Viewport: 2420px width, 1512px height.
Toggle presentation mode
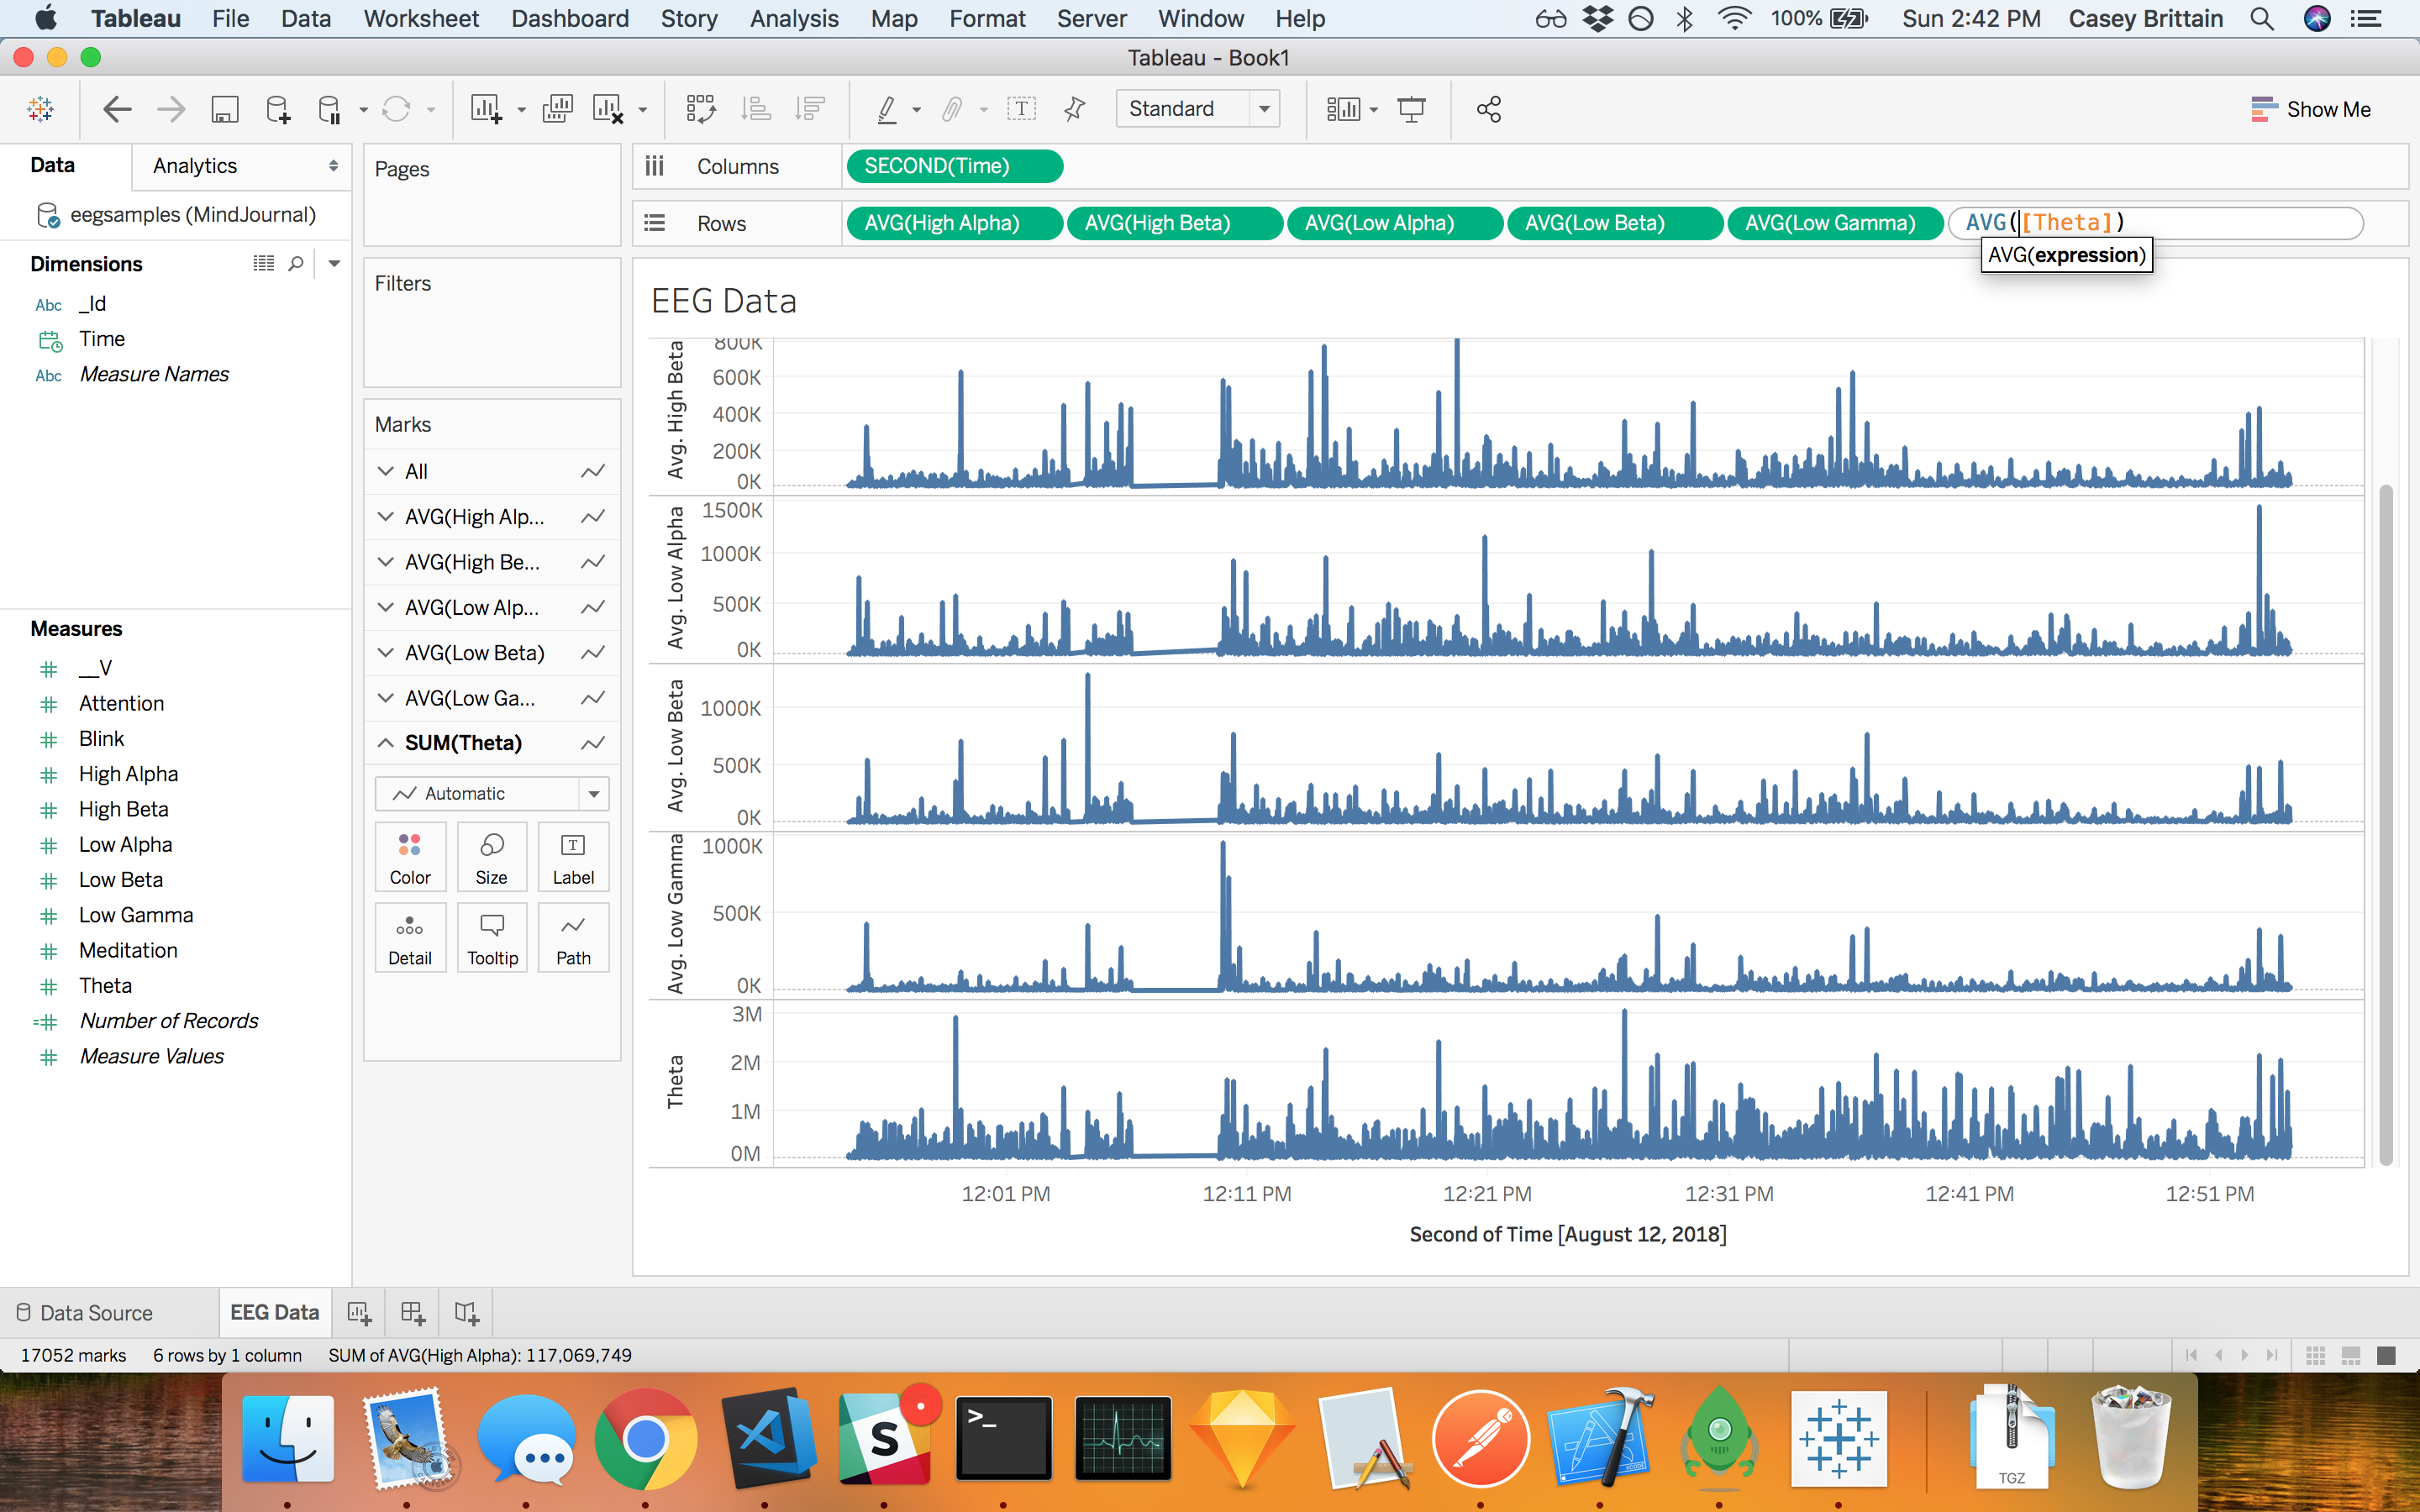[1410, 108]
